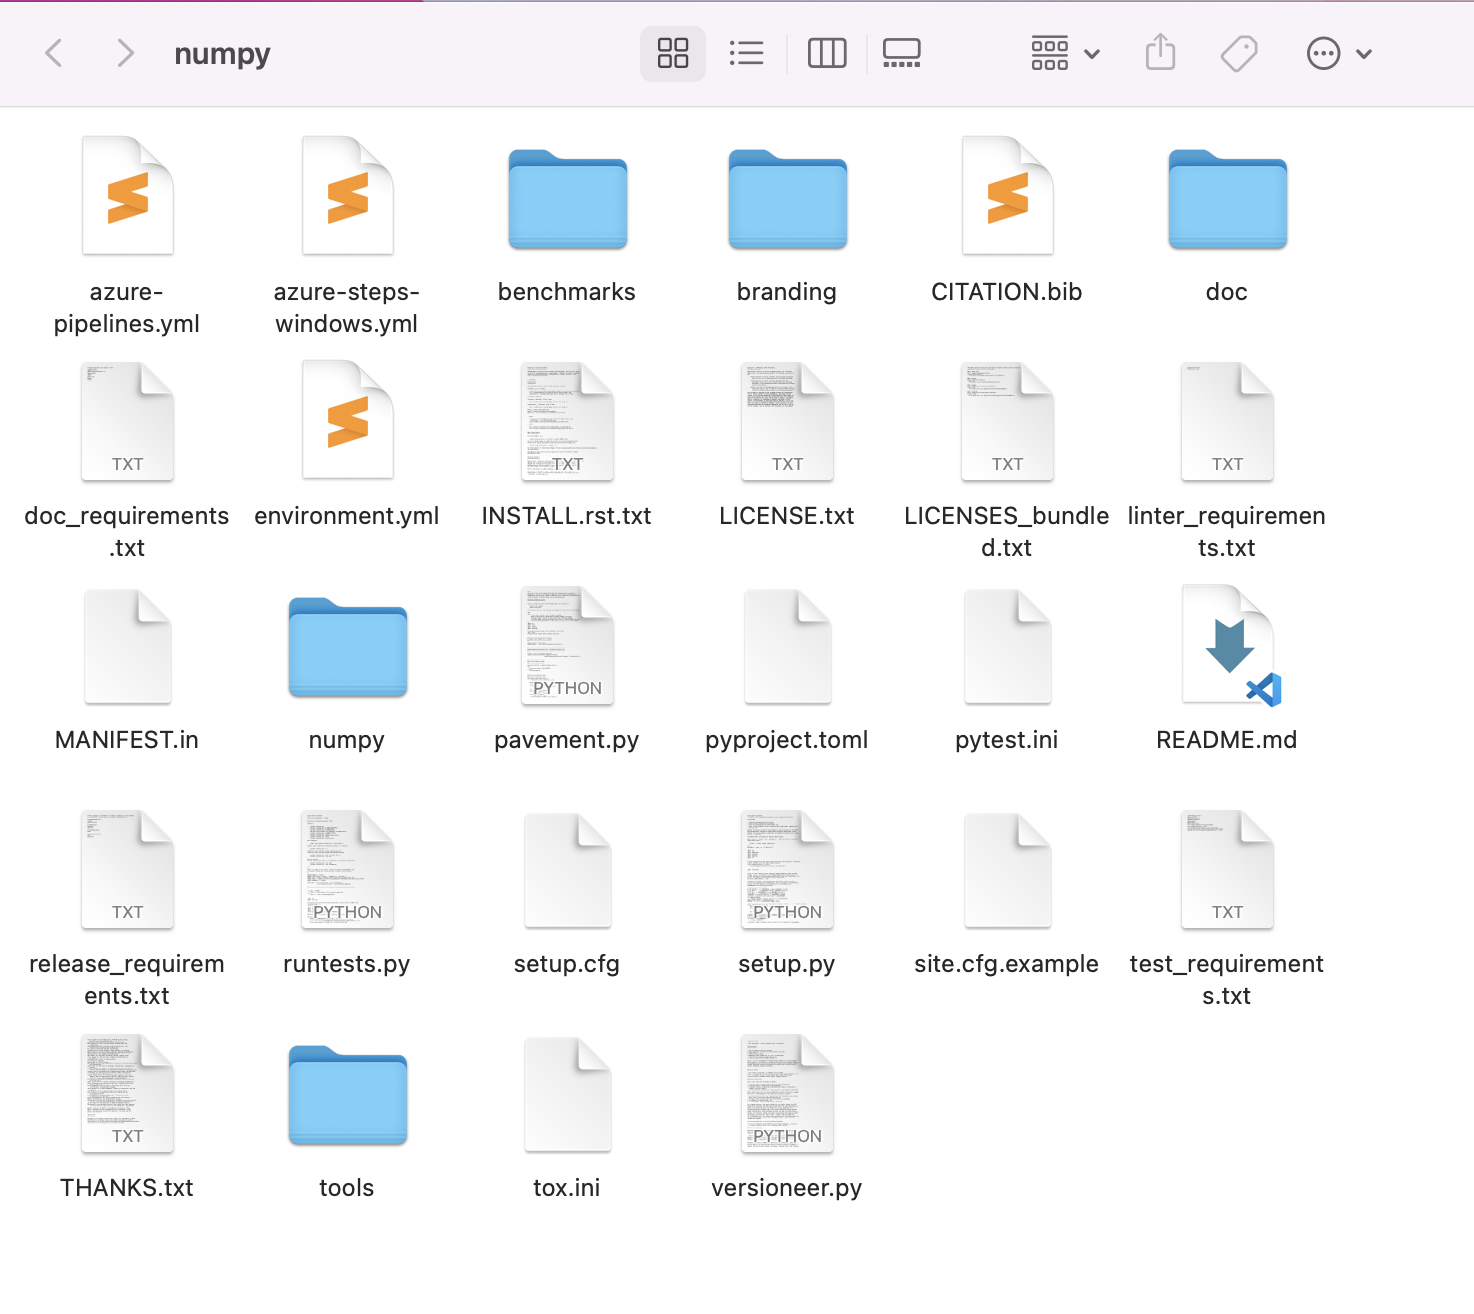Image resolution: width=1474 pixels, height=1314 pixels.
Task: Select the azure-pipelines.yml file icon
Action: [128, 195]
